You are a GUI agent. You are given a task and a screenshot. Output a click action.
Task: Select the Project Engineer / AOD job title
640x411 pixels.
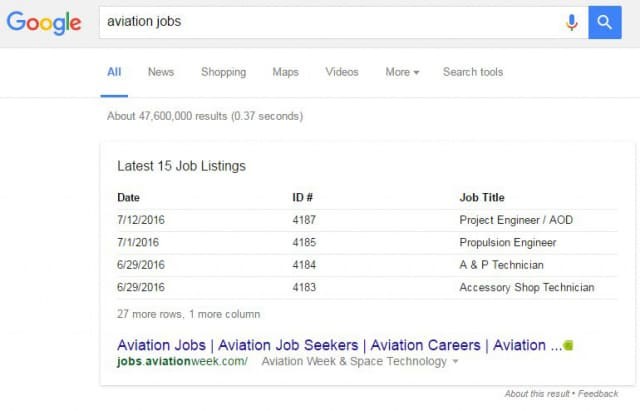coord(515,219)
